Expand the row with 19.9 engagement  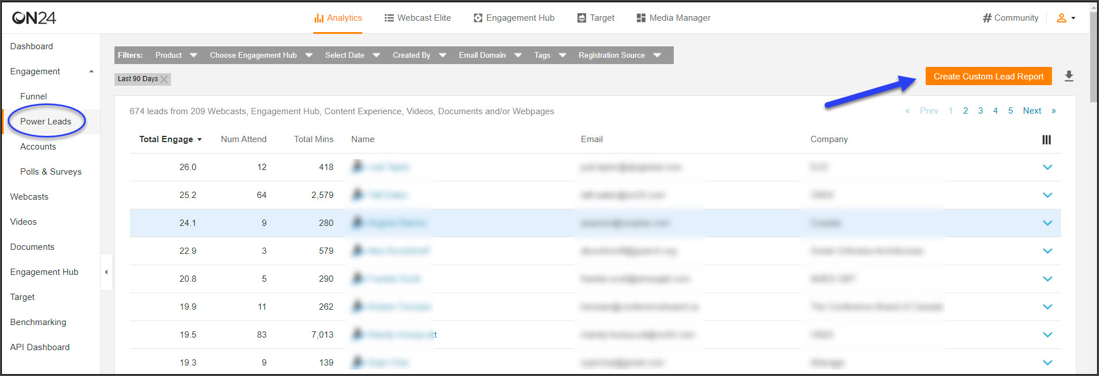coord(1048,307)
